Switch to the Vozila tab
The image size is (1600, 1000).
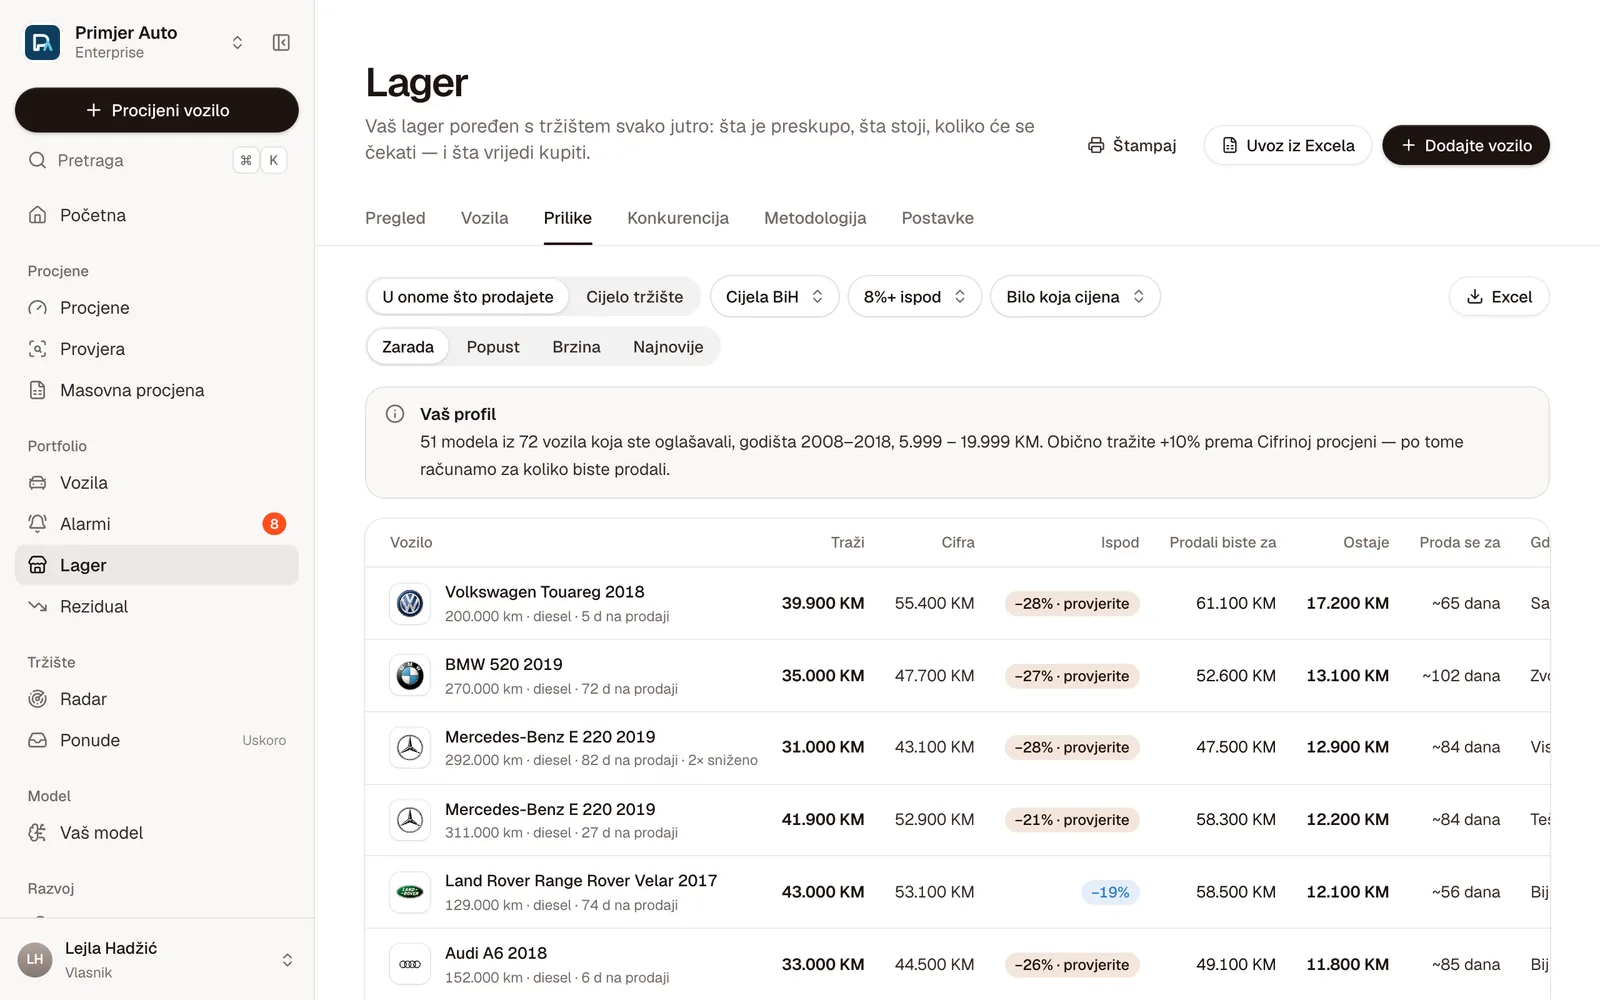click(485, 218)
